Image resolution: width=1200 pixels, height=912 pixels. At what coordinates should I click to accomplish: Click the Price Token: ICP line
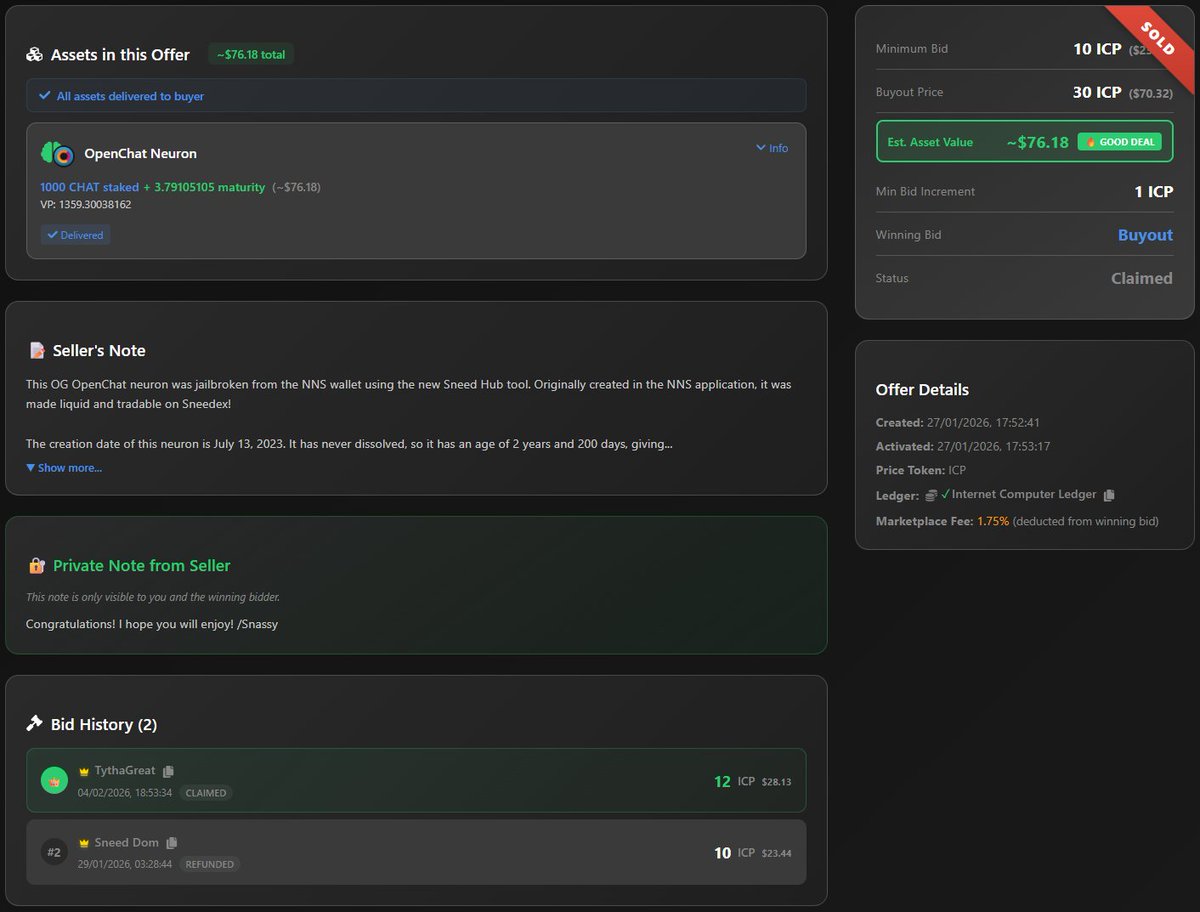[920, 470]
